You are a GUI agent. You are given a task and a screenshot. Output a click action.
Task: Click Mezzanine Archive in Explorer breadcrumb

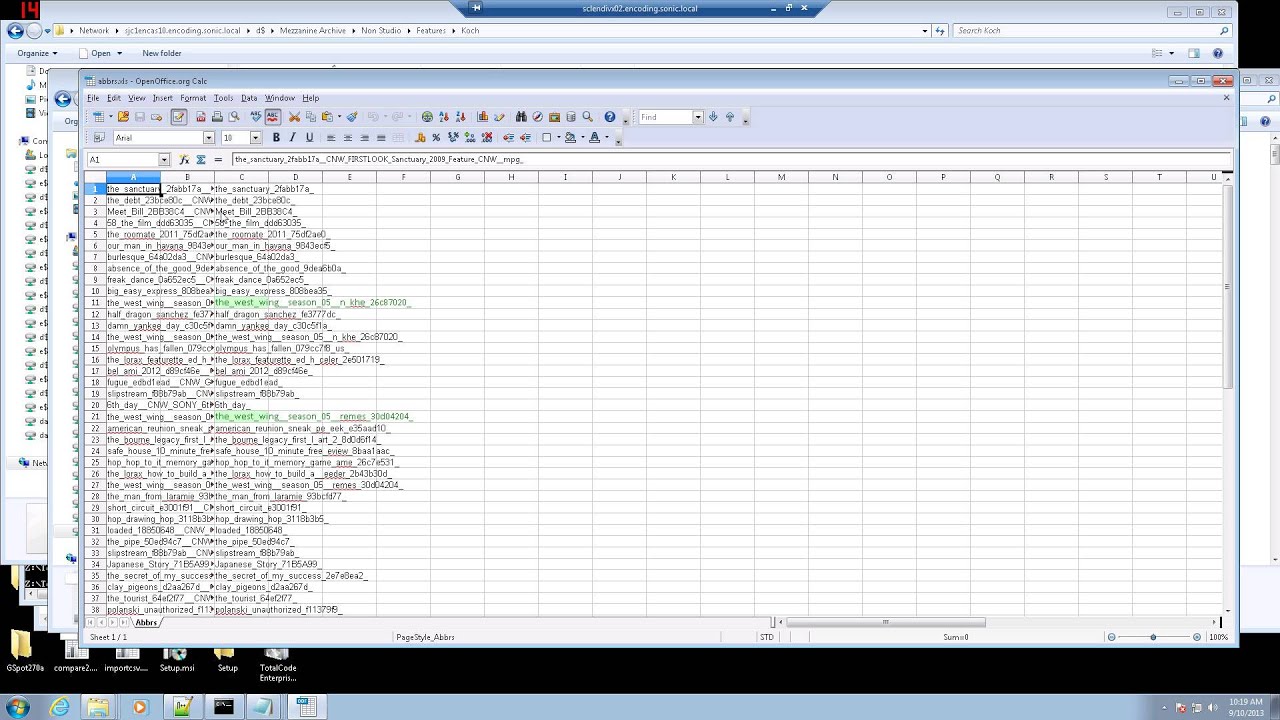point(312,31)
